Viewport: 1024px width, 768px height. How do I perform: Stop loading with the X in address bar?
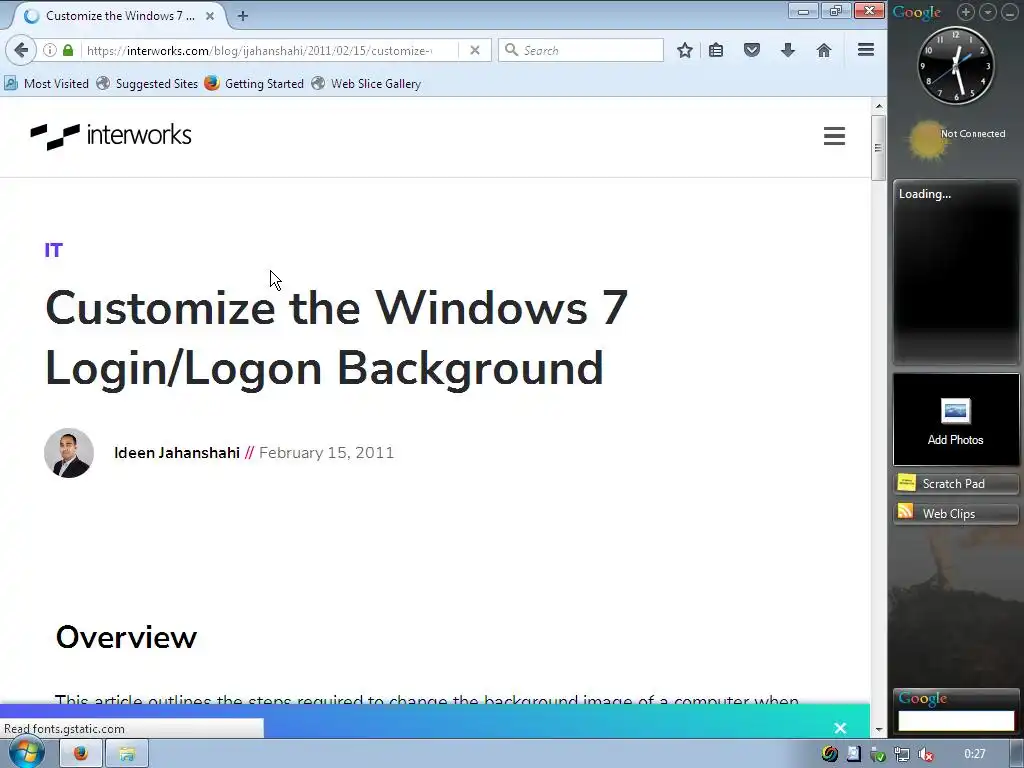tap(475, 50)
